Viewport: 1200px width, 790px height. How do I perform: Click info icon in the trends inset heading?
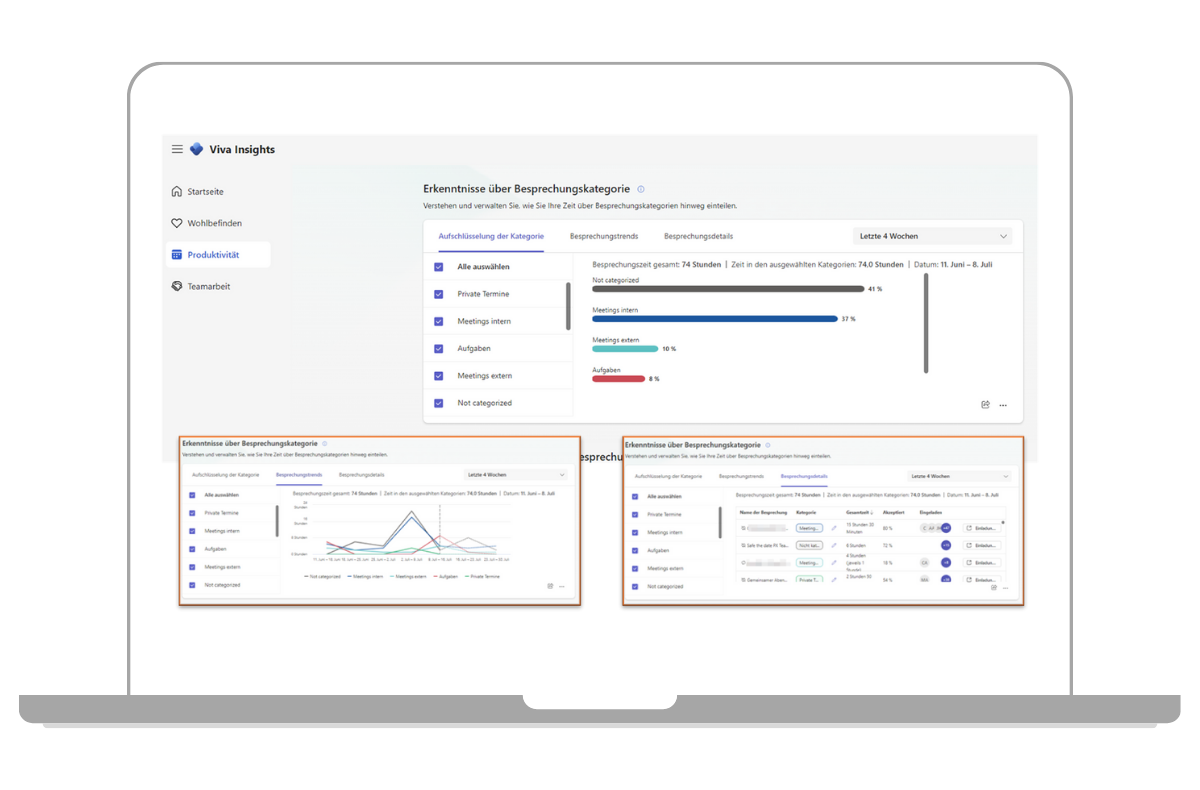coord(325,443)
